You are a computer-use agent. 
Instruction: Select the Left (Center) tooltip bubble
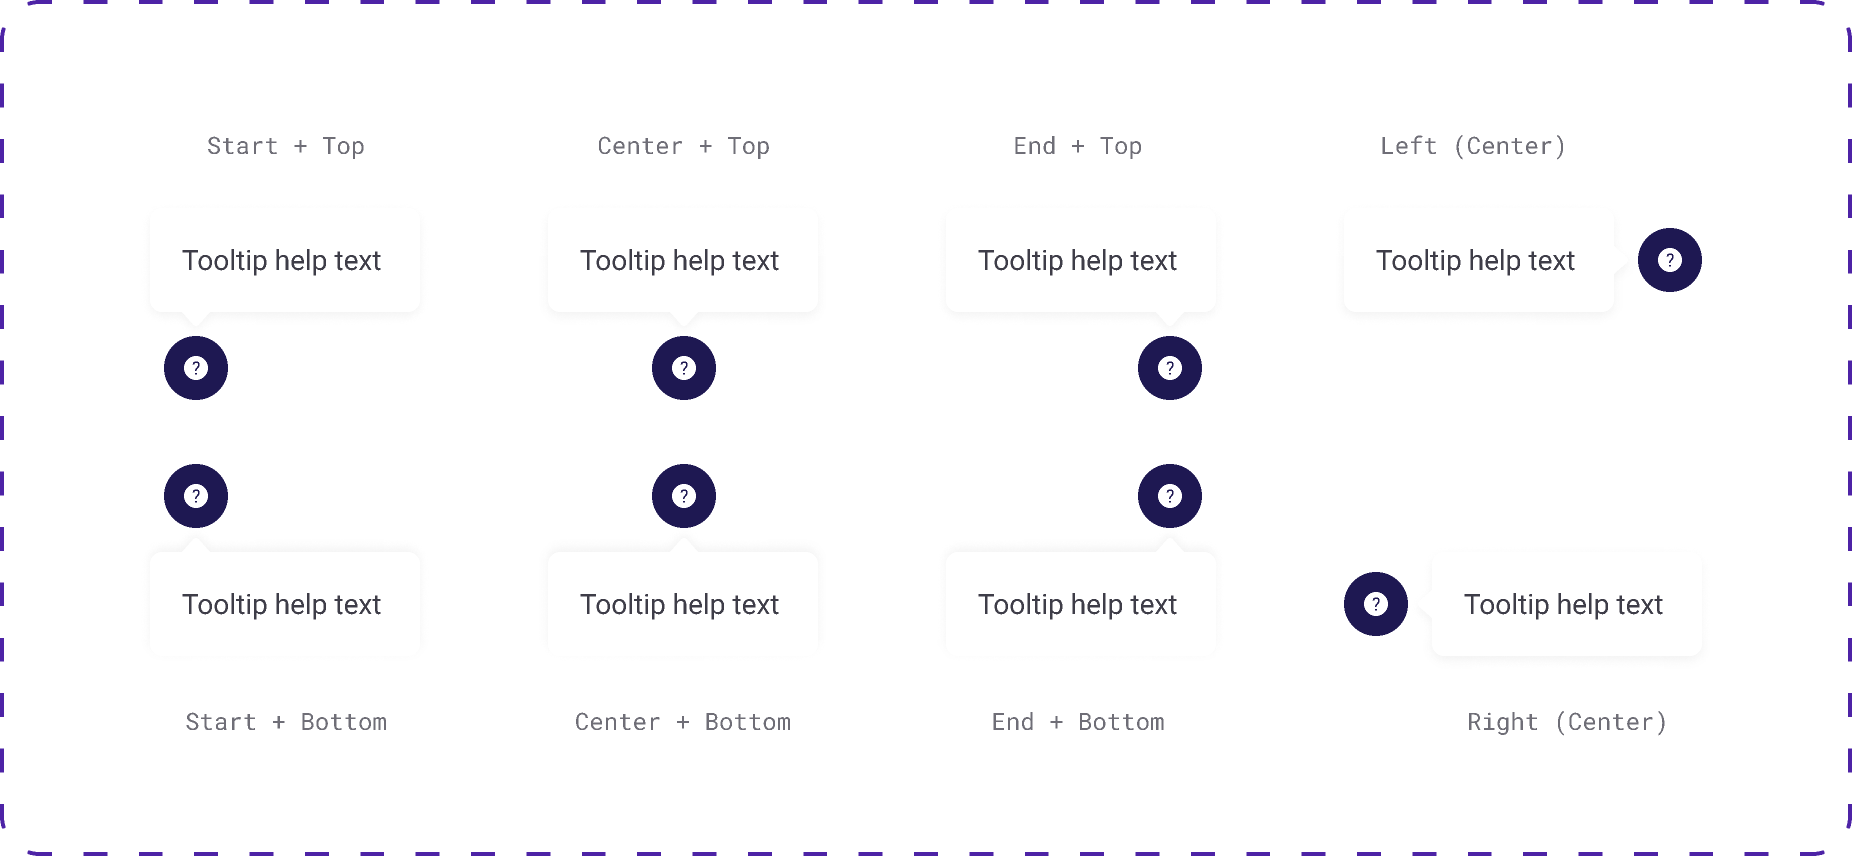tap(1477, 260)
